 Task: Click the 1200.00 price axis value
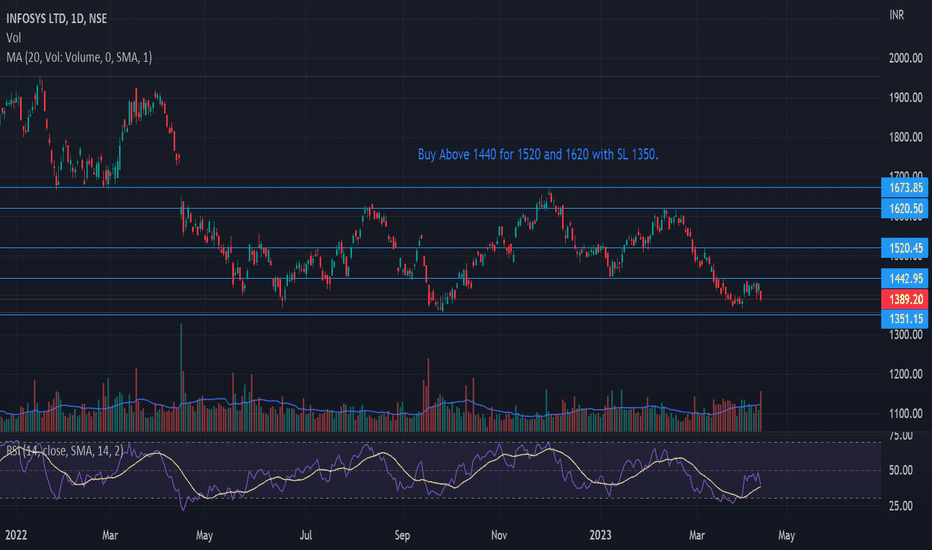pos(906,374)
